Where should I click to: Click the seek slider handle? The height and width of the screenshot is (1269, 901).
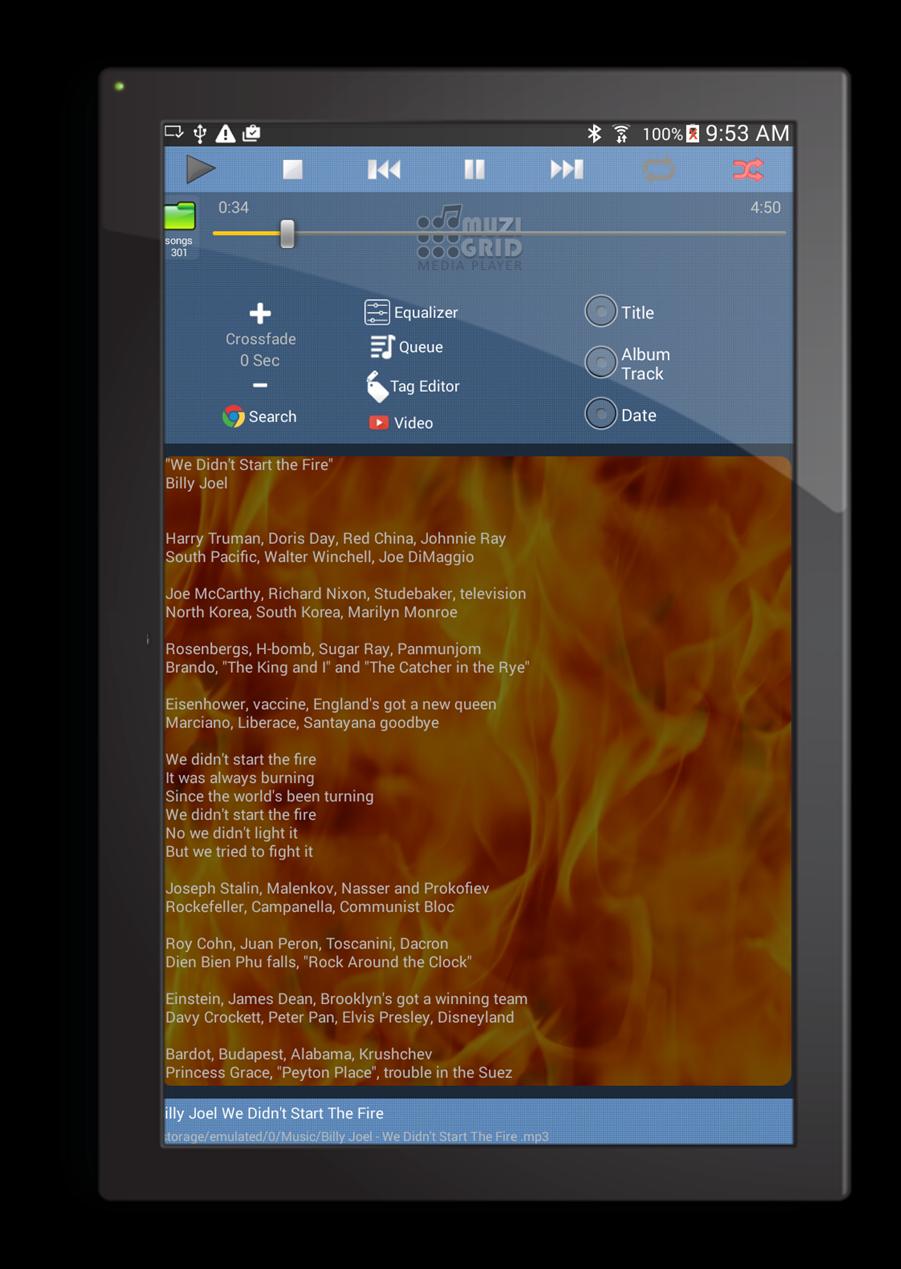coord(287,234)
